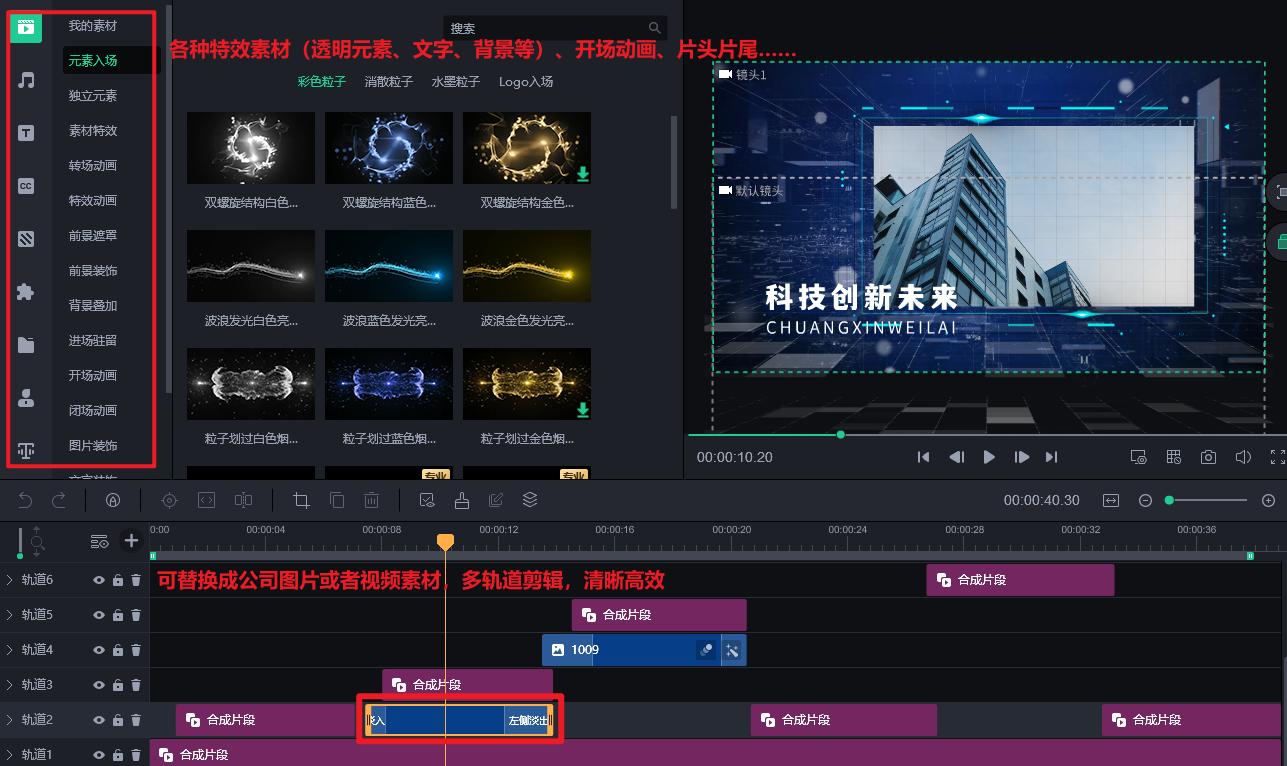Viewport: 1287px width, 766px height.
Task: Expand track 轨道1 with its chevron
Action: (10, 753)
